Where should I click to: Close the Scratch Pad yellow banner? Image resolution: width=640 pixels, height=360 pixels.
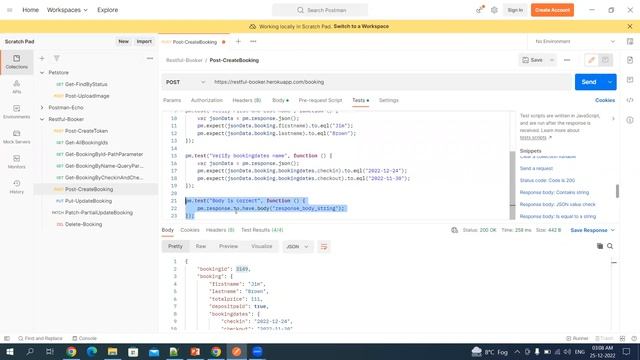pos(630,26)
